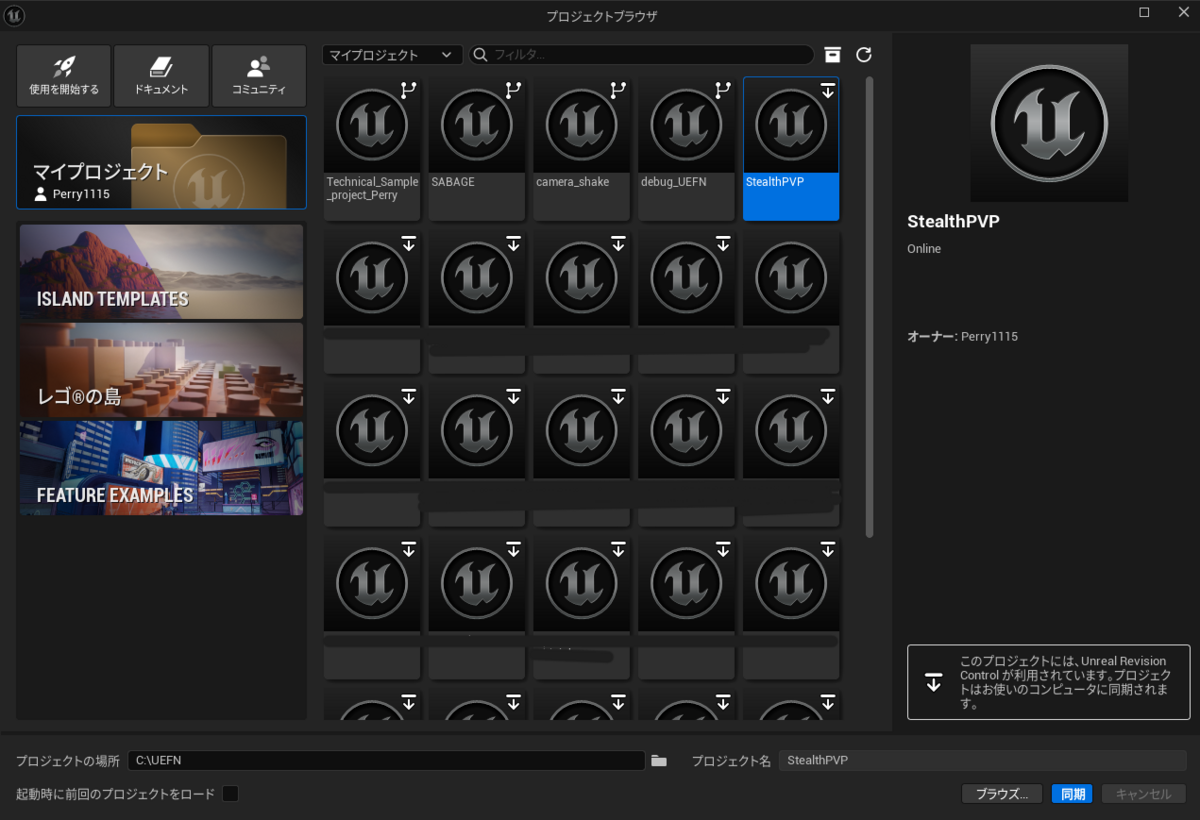Click the Unreal Engine logo in title bar
This screenshot has height=820, width=1200.
point(15,15)
